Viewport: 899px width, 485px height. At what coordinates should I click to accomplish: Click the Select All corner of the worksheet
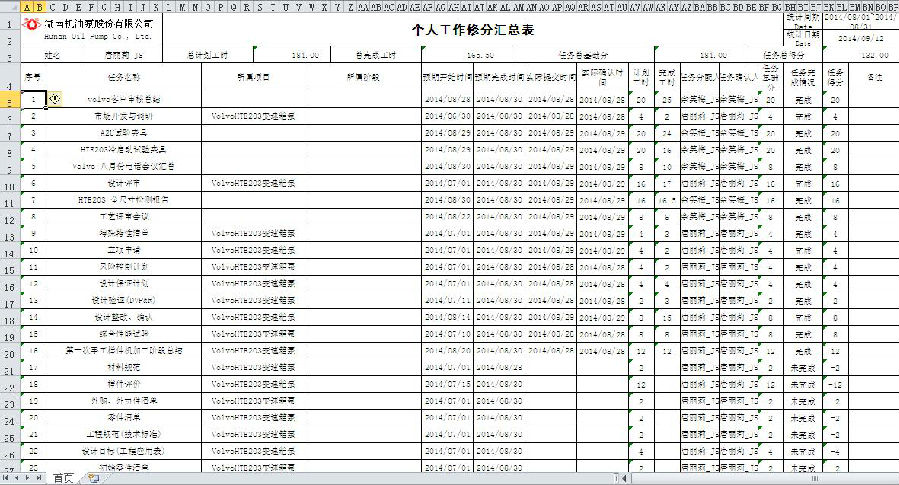10,7
